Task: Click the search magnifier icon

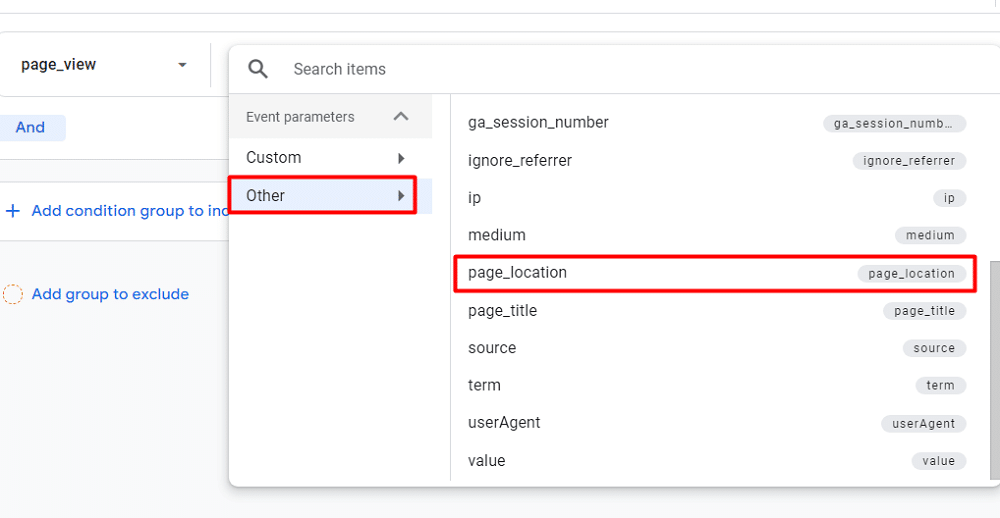Action: (258, 69)
